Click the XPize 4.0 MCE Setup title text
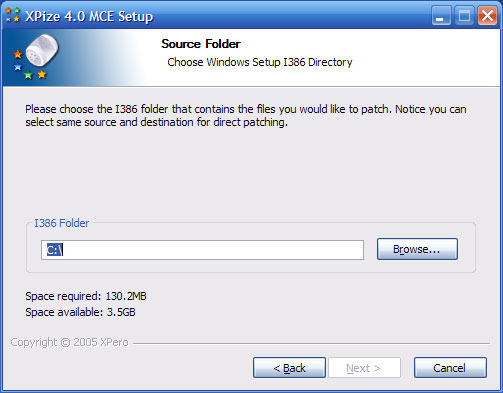The height and width of the screenshot is (393, 503). tap(89, 16)
